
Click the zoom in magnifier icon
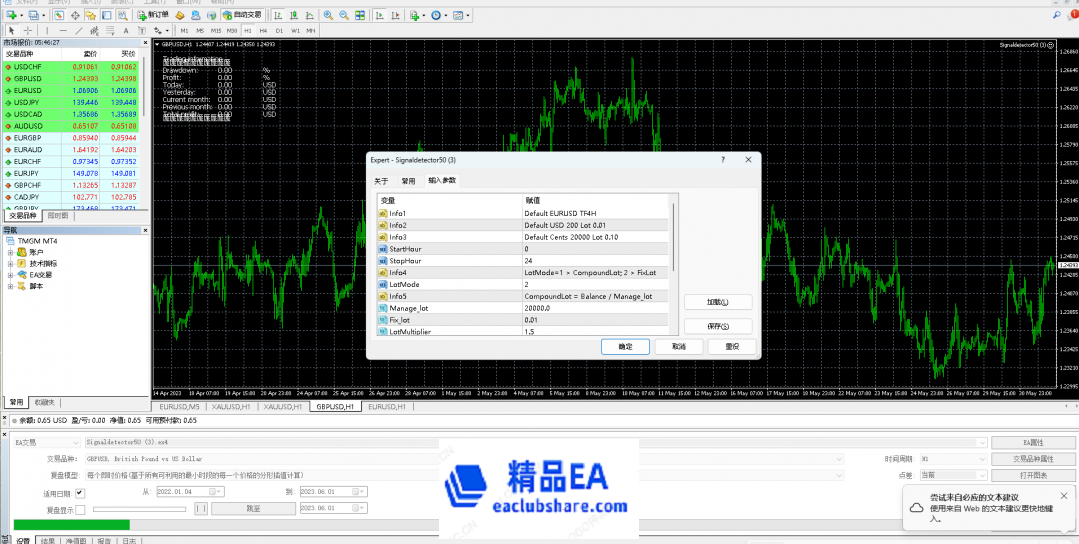tap(329, 15)
